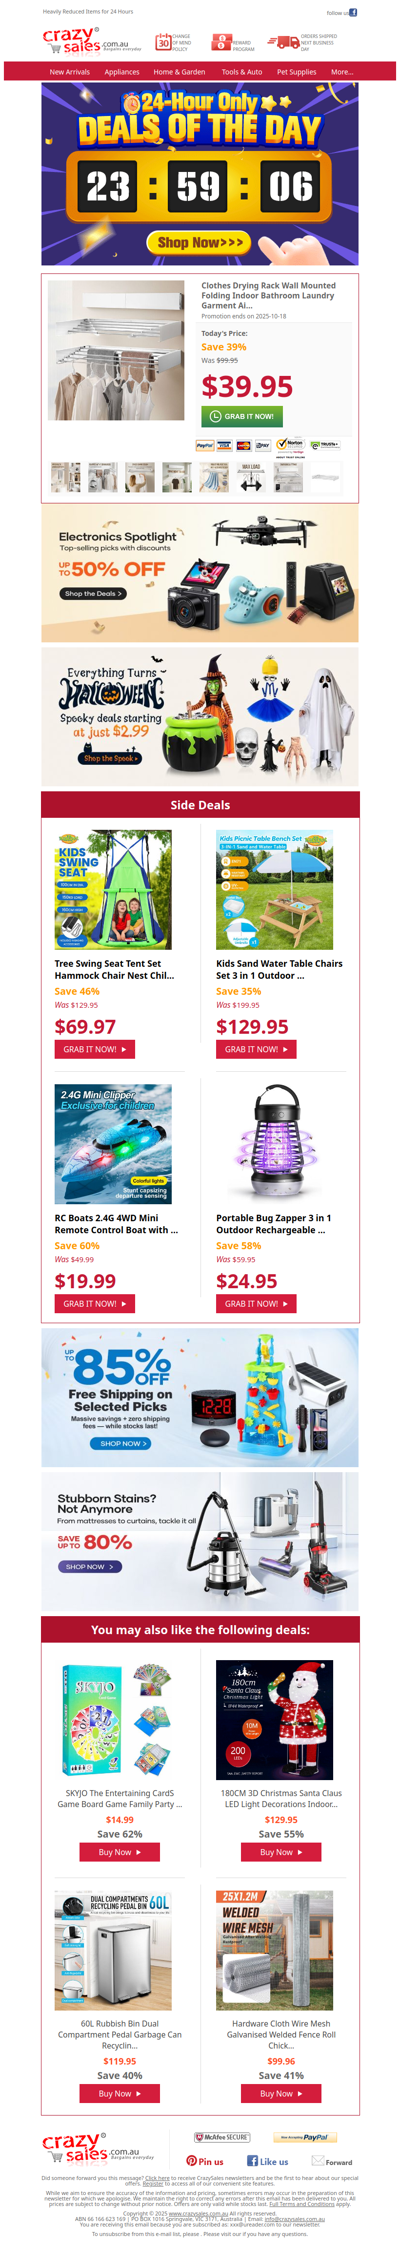This screenshot has height=2253, width=400.
Task: Open the 30 day change of mind policy icon
Action: pos(162,42)
